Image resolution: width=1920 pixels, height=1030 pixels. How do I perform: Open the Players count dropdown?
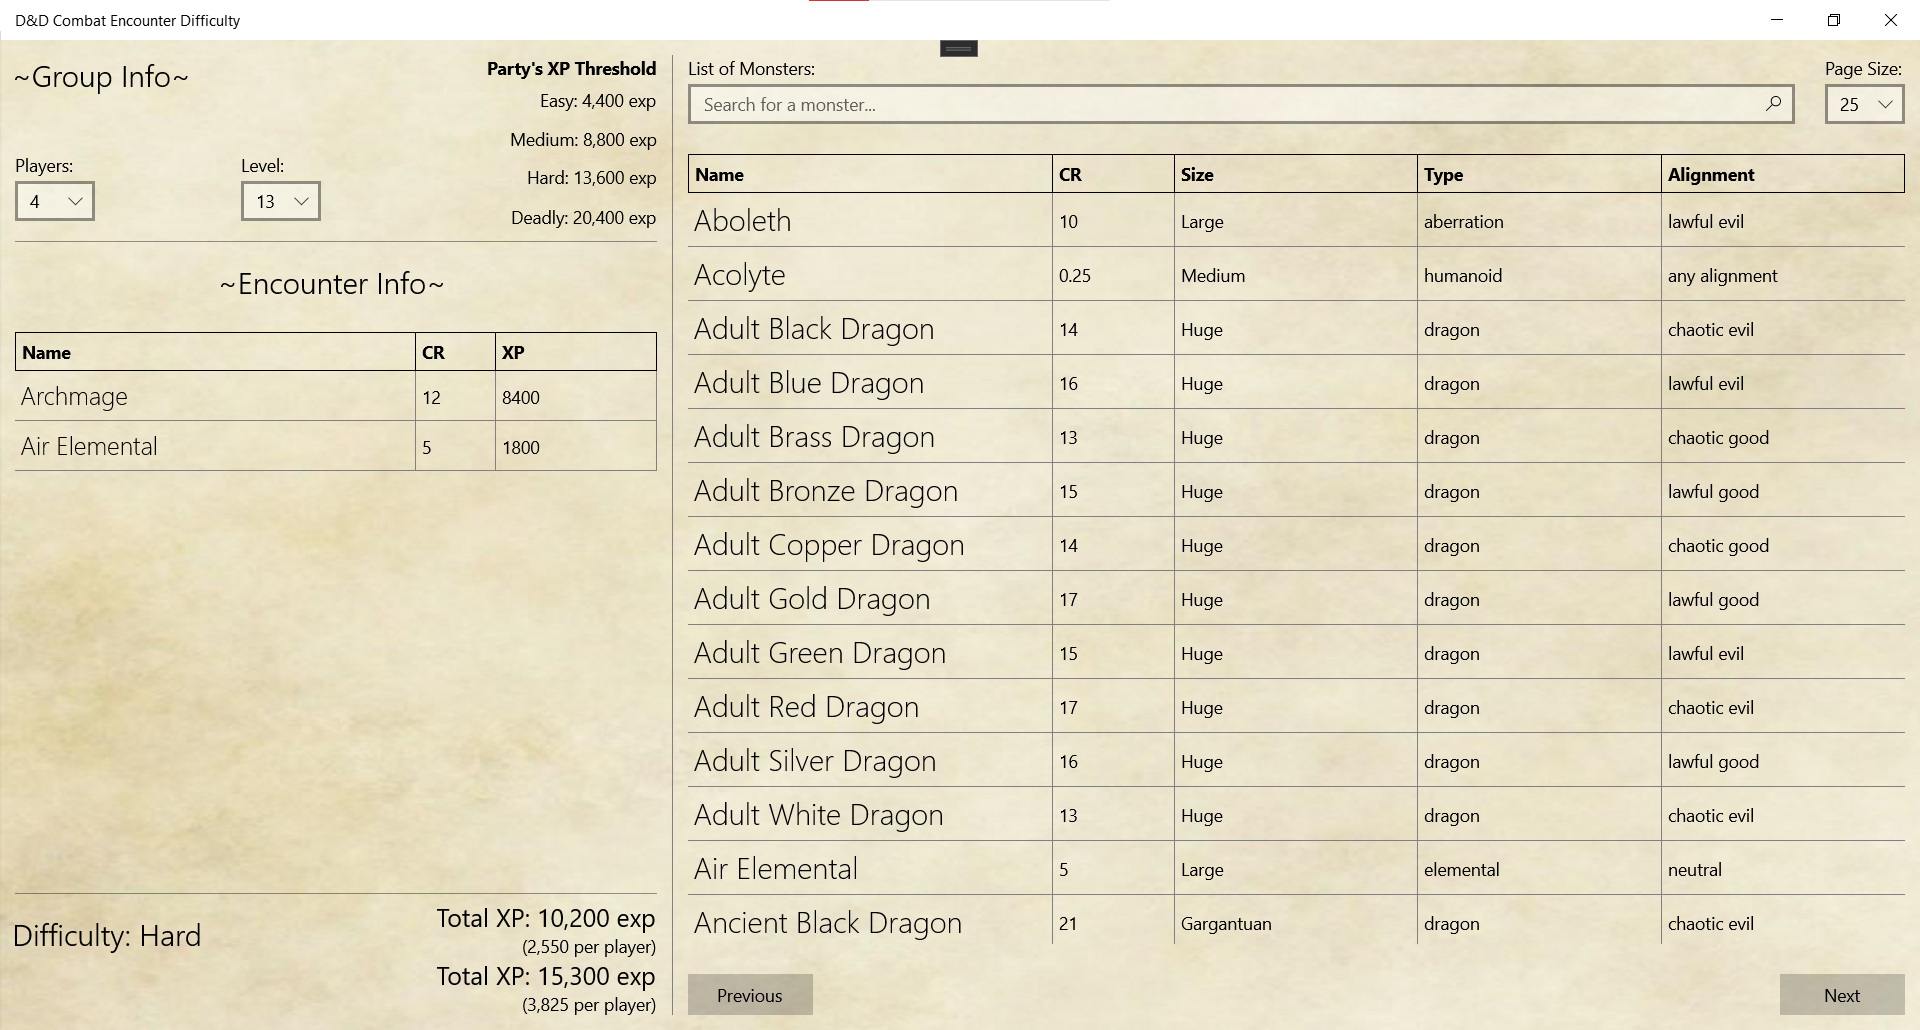click(x=55, y=201)
